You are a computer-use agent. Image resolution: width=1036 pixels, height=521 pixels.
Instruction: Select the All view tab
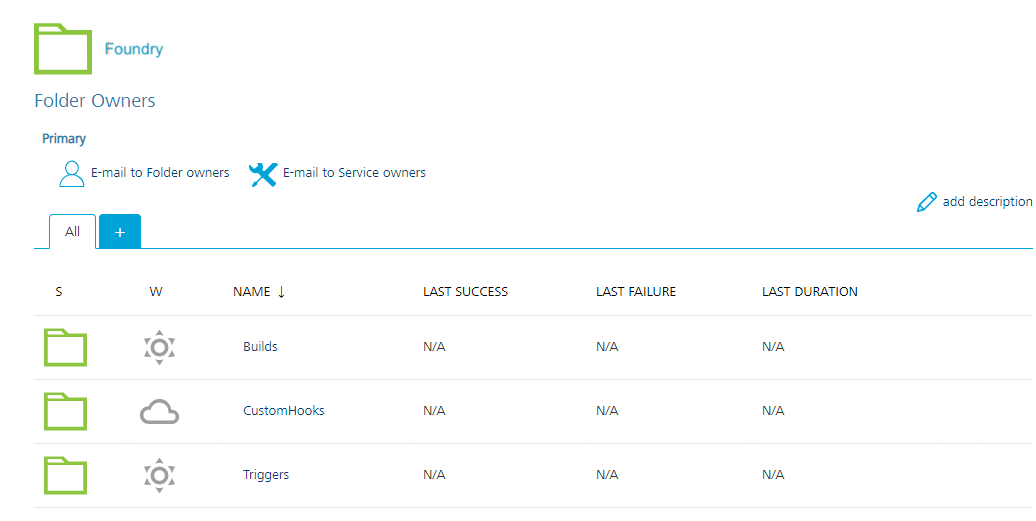click(x=73, y=232)
